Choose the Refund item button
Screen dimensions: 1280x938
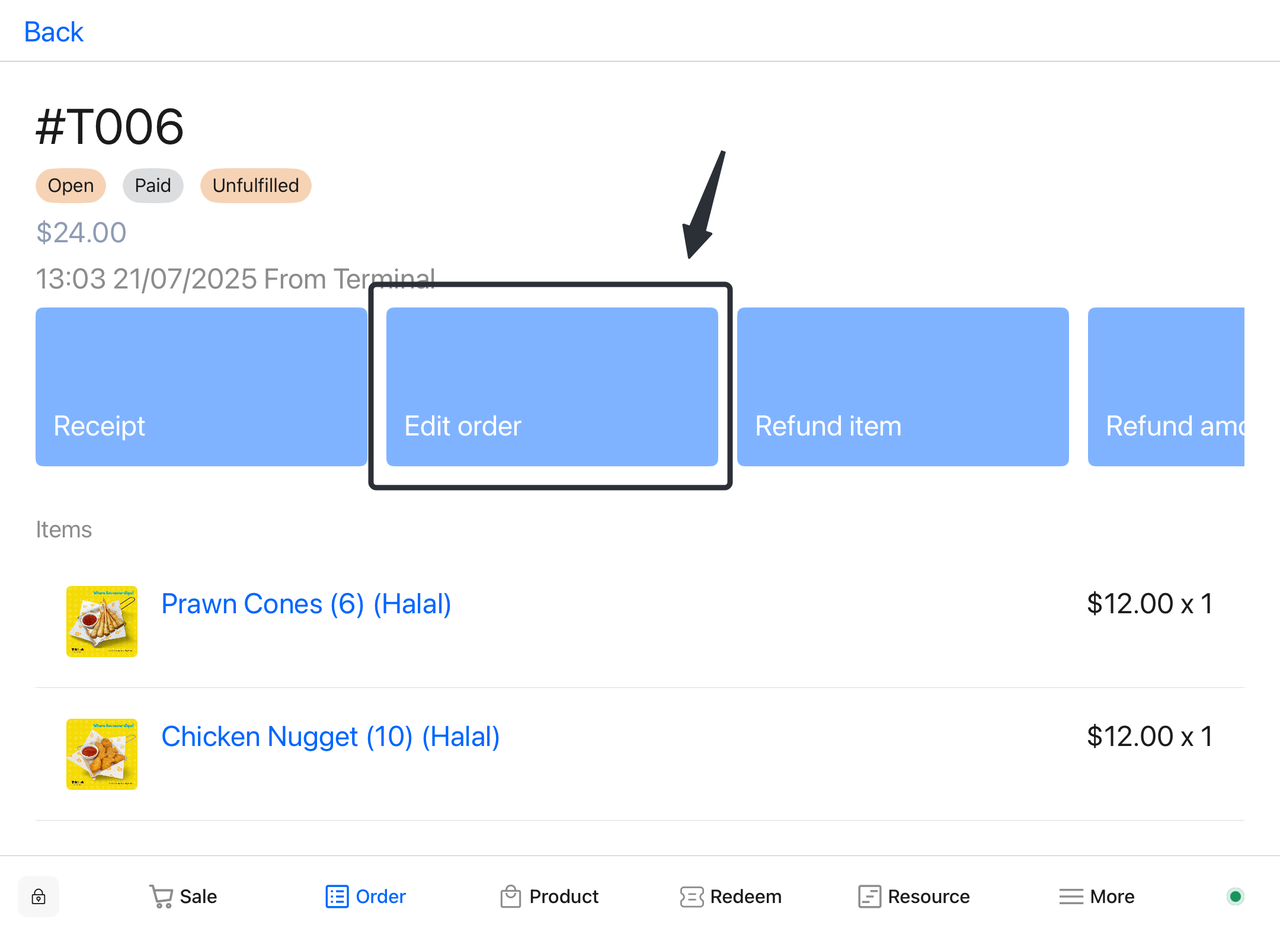point(902,387)
